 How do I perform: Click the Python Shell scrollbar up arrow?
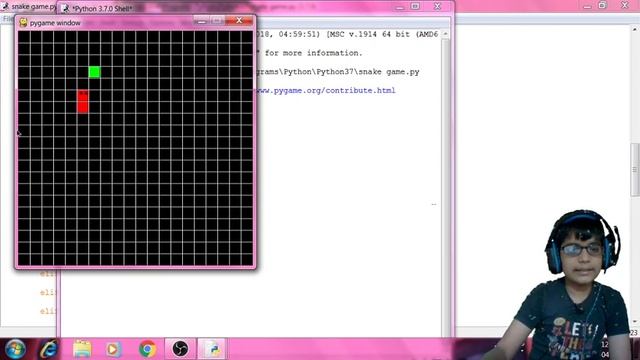(445, 34)
